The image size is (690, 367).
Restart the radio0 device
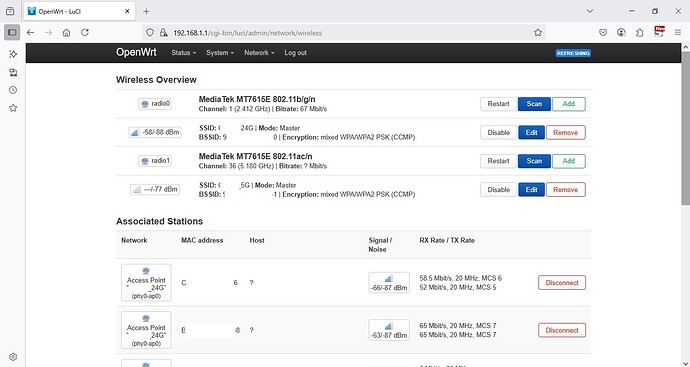coord(498,104)
